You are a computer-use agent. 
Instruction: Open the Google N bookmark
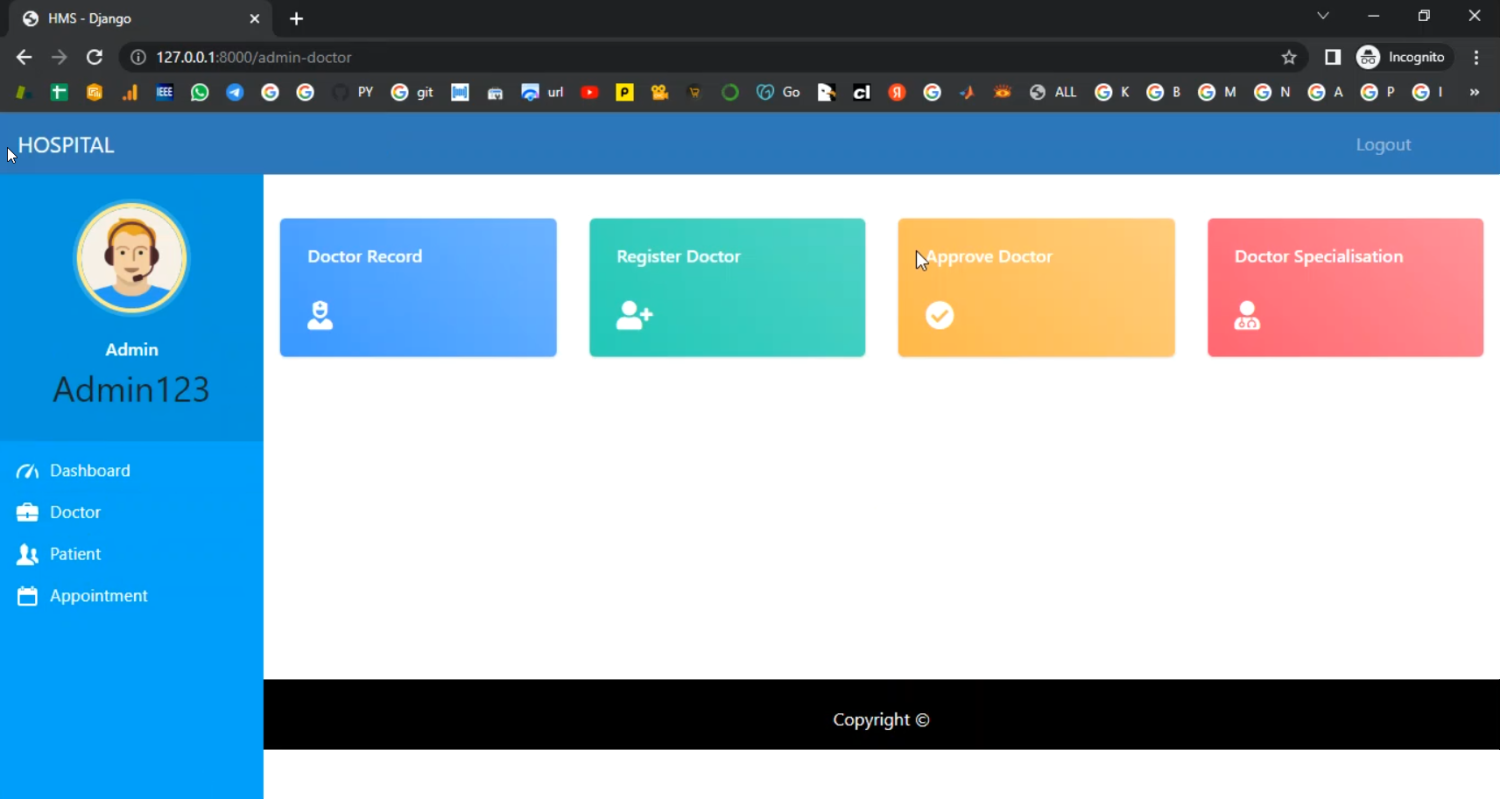point(1273,92)
